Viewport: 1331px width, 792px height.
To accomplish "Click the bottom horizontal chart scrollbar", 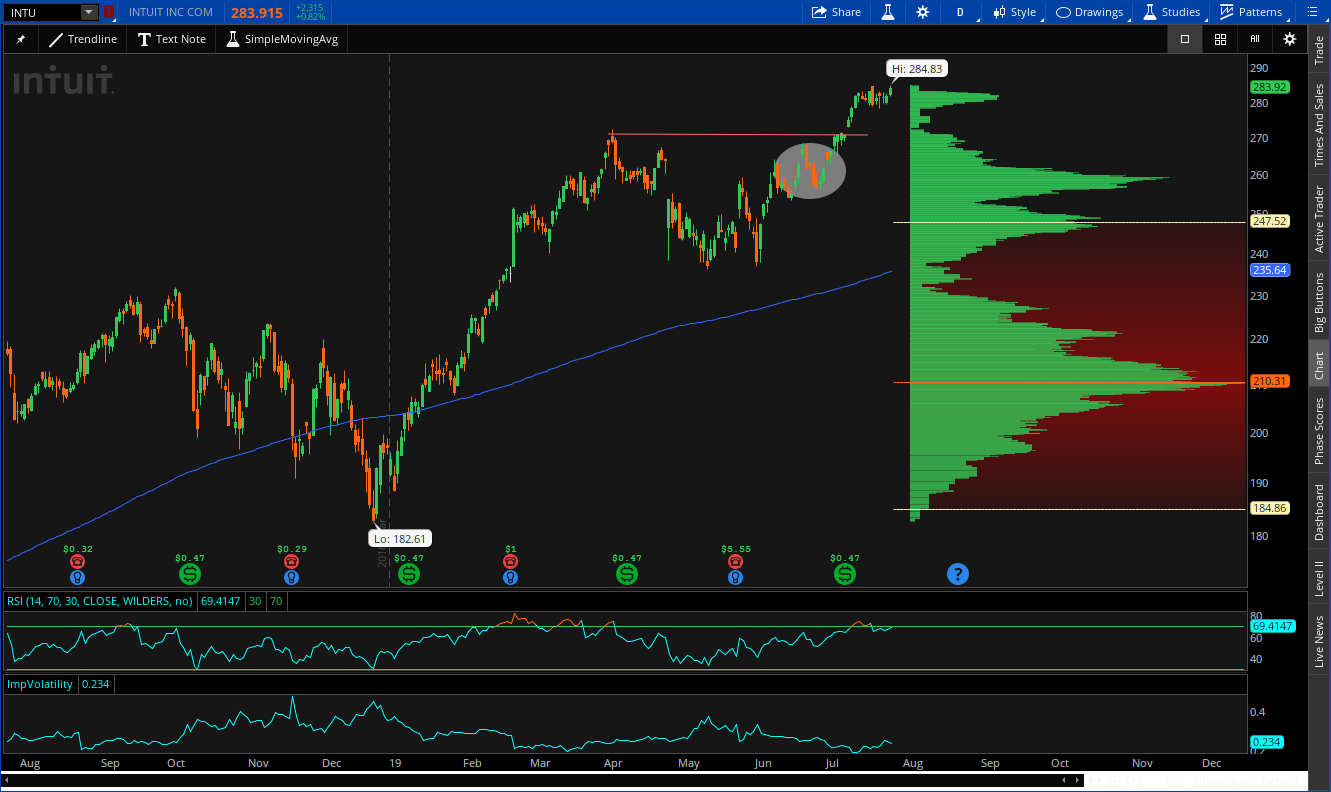I will click(x=540, y=779).
